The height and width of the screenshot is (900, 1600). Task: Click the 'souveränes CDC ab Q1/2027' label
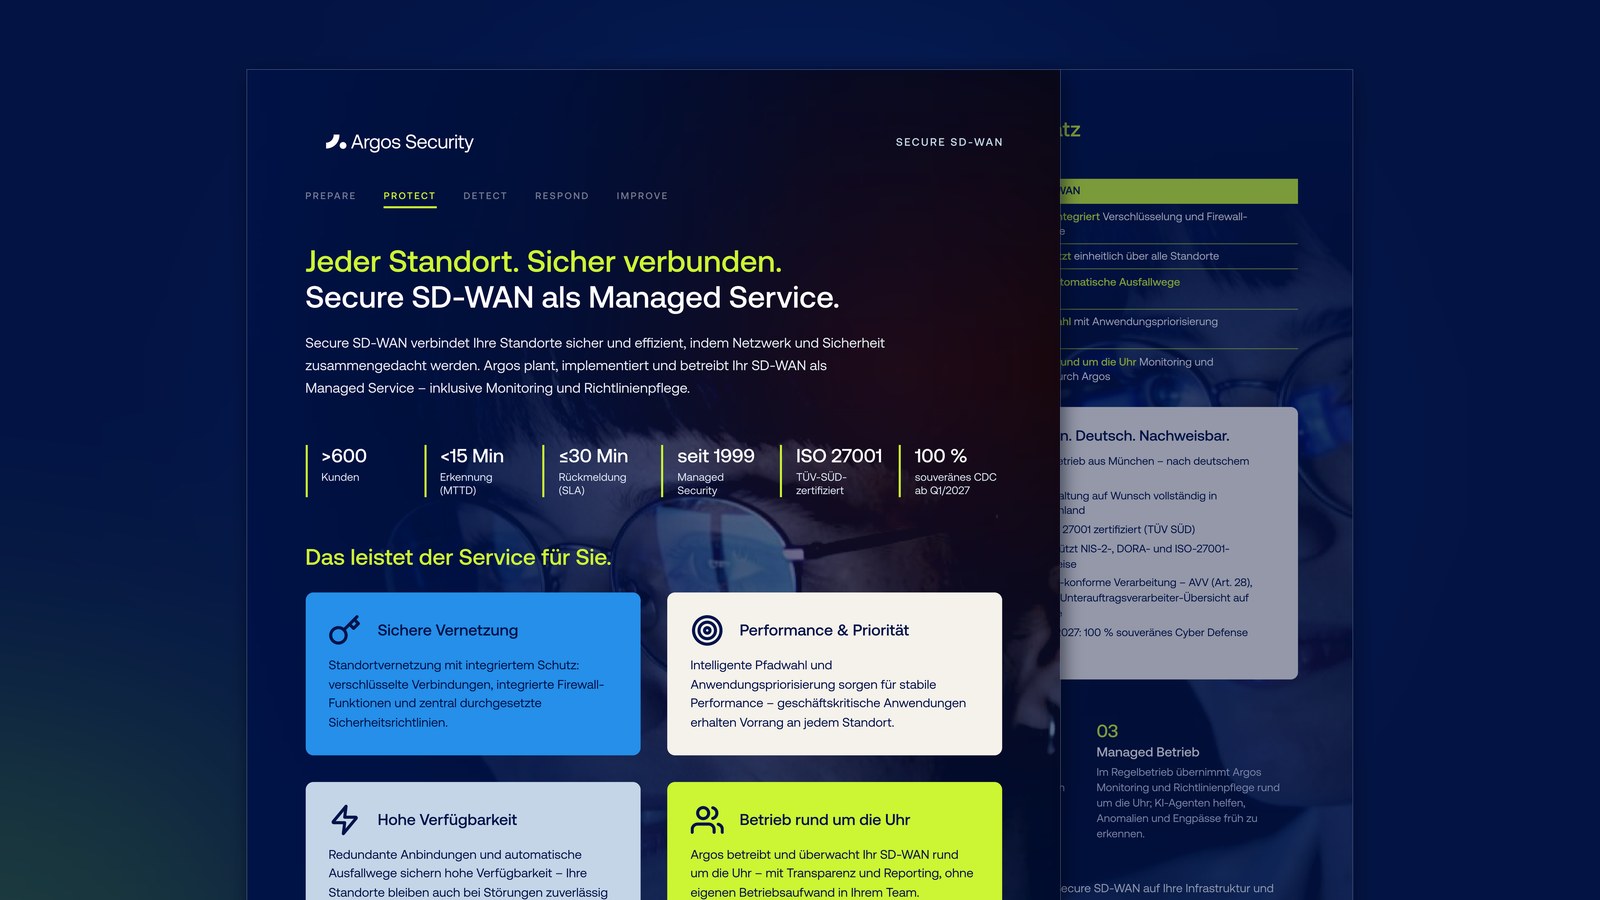click(955, 484)
